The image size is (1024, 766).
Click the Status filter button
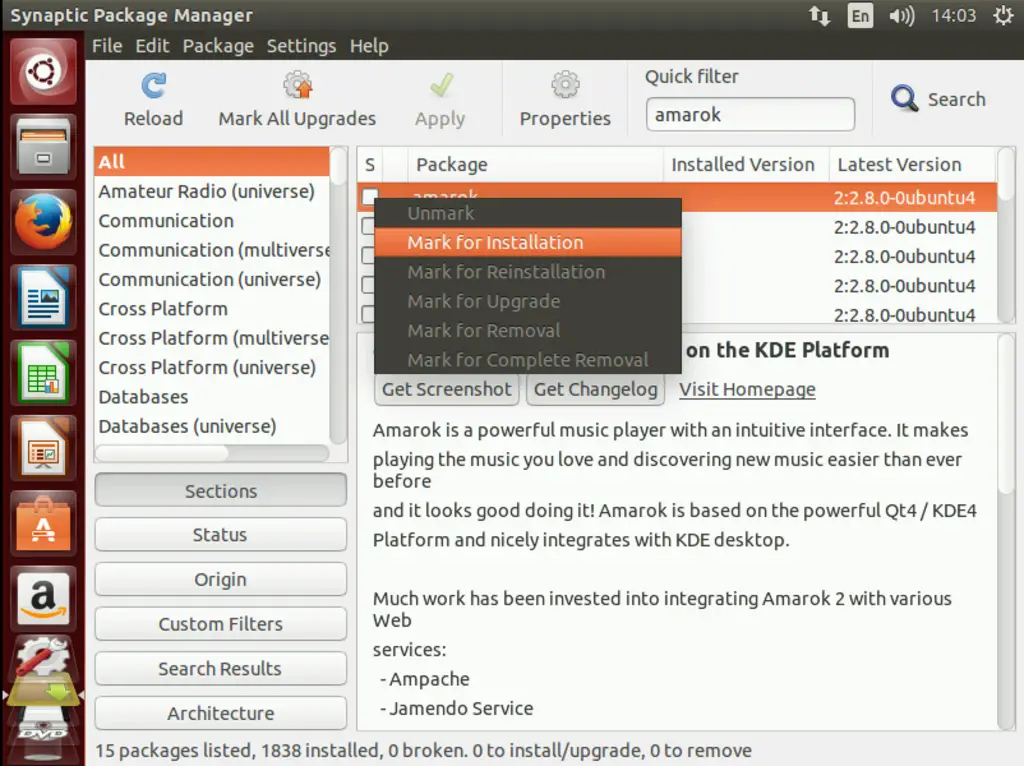click(221, 535)
